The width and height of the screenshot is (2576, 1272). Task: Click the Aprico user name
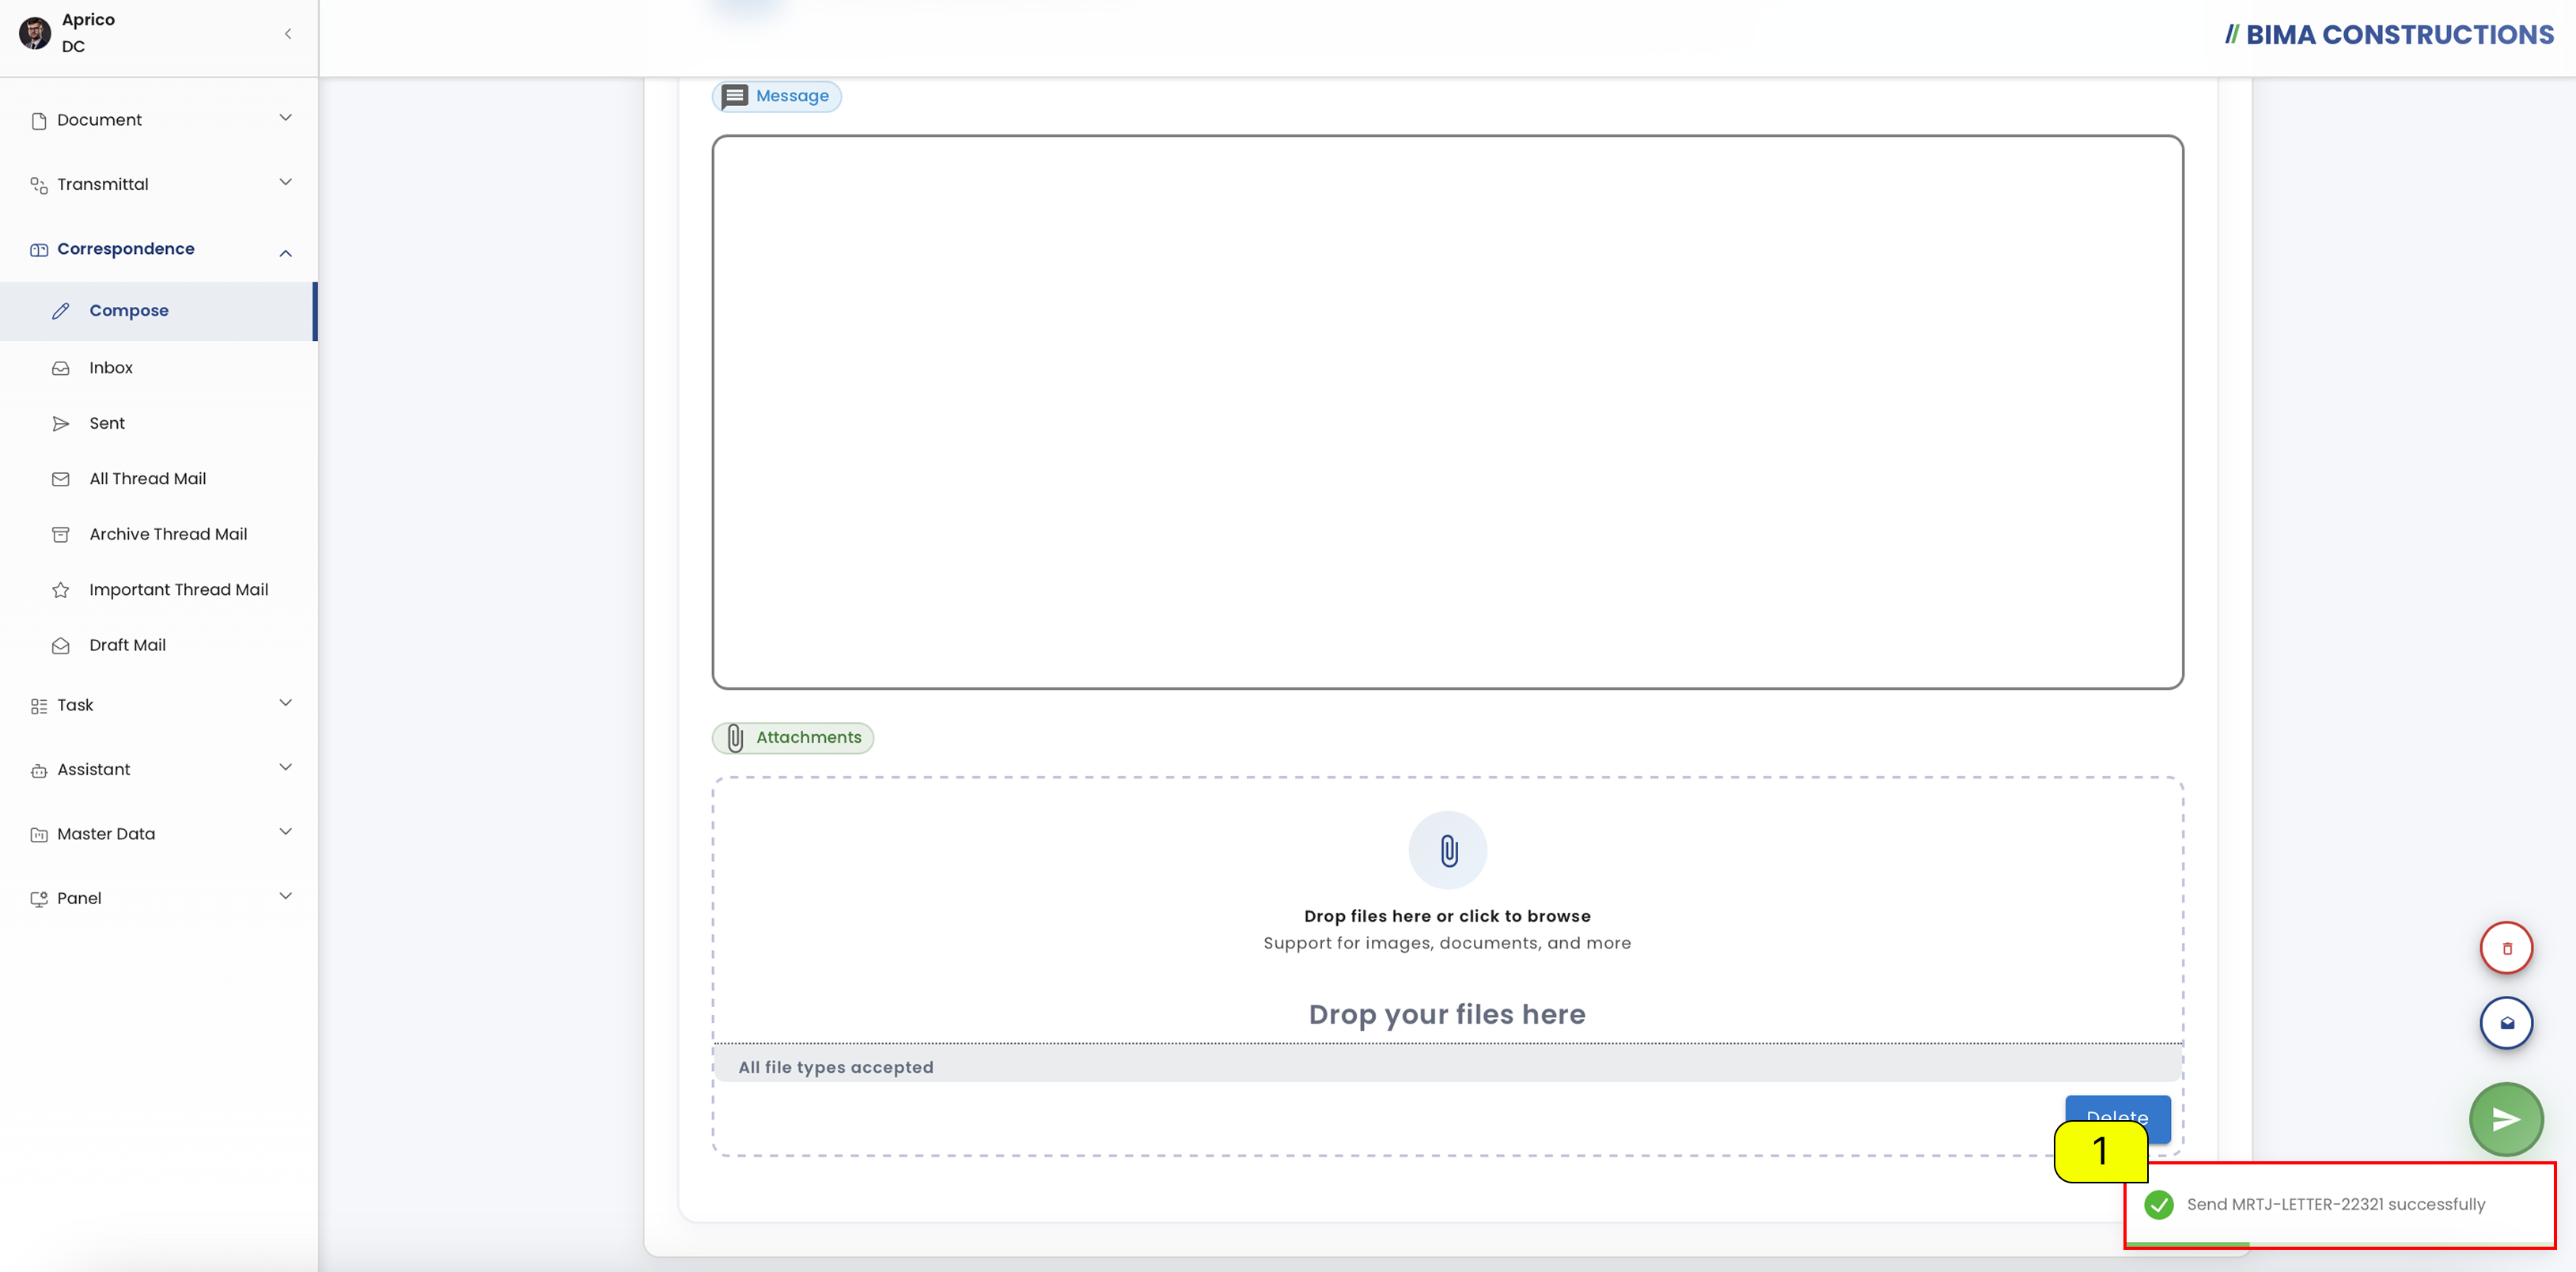88,20
